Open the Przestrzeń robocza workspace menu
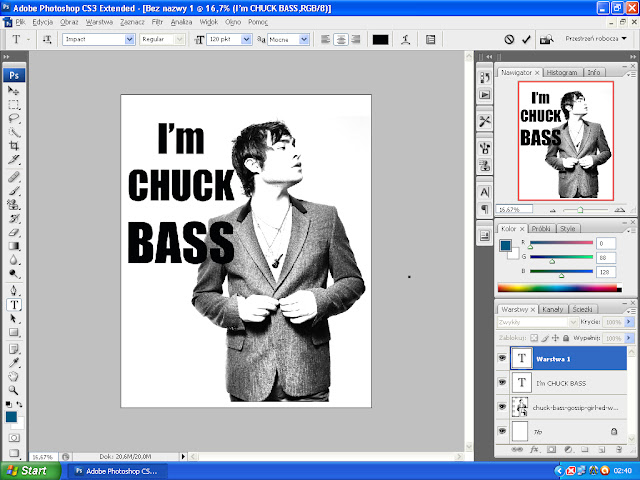The height and width of the screenshot is (480, 640). (x=596, y=39)
